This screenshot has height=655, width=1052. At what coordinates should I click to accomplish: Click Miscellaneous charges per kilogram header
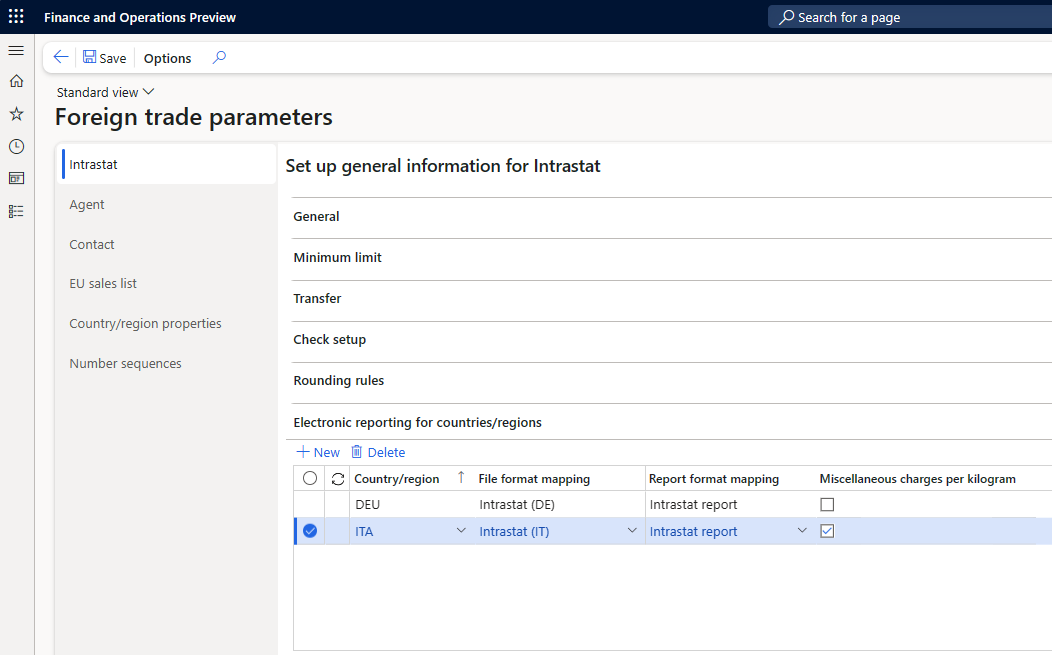point(917,478)
